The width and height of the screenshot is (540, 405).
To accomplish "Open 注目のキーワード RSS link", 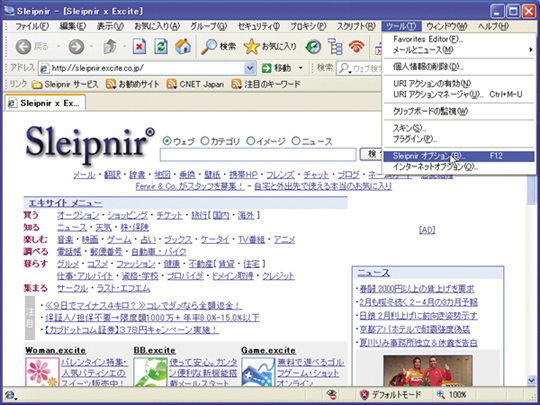I will 266,84.
